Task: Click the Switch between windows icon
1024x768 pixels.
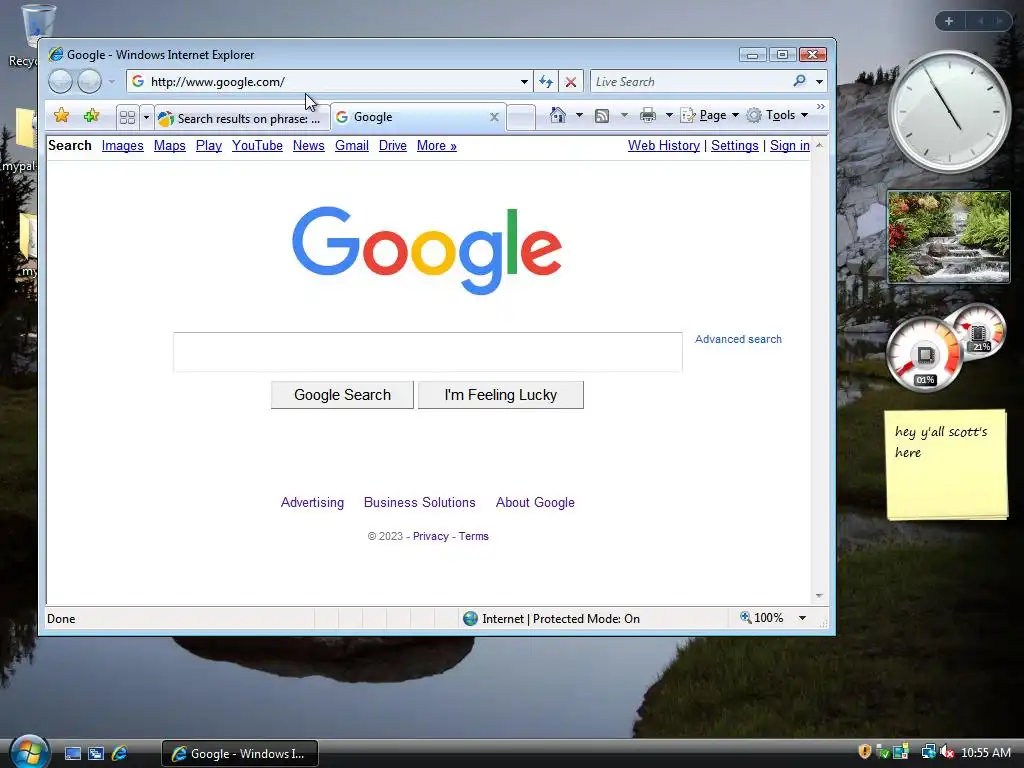Action: pyautogui.click(x=96, y=754)
